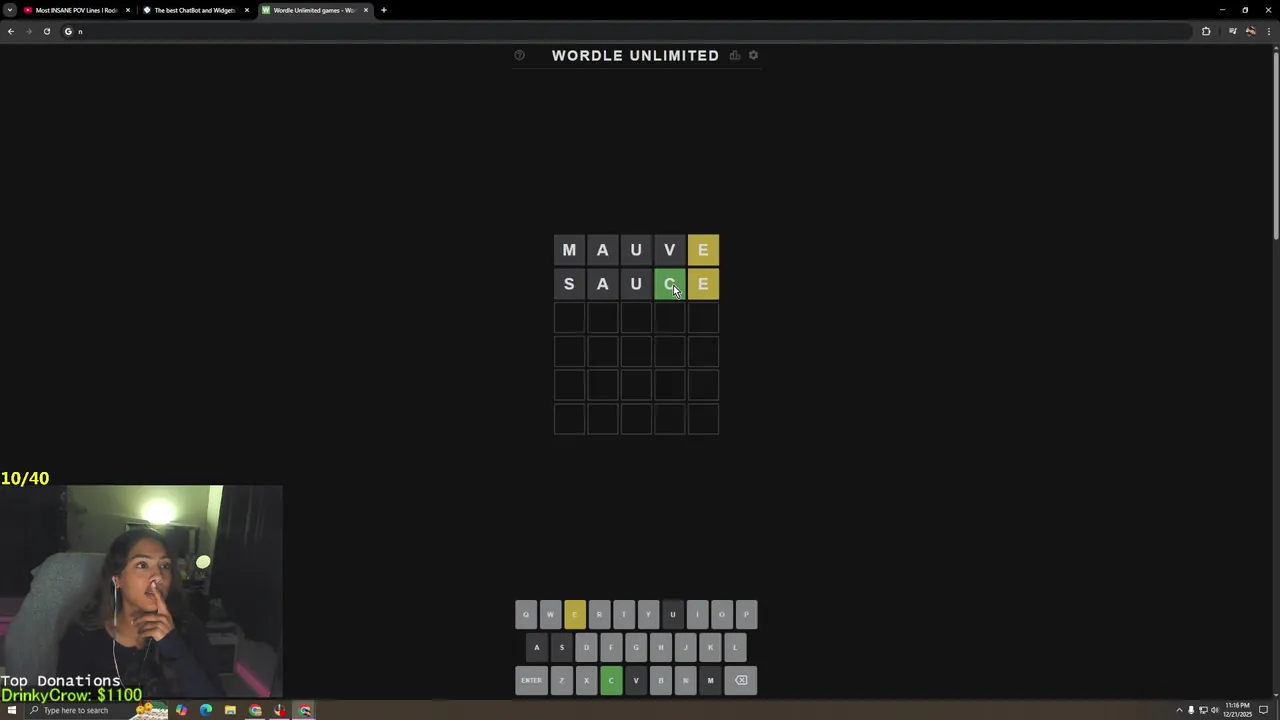Viewport: 1280px width, 720px height.
Task: Tap the I key on the keyboard
Action: point(697,614)
